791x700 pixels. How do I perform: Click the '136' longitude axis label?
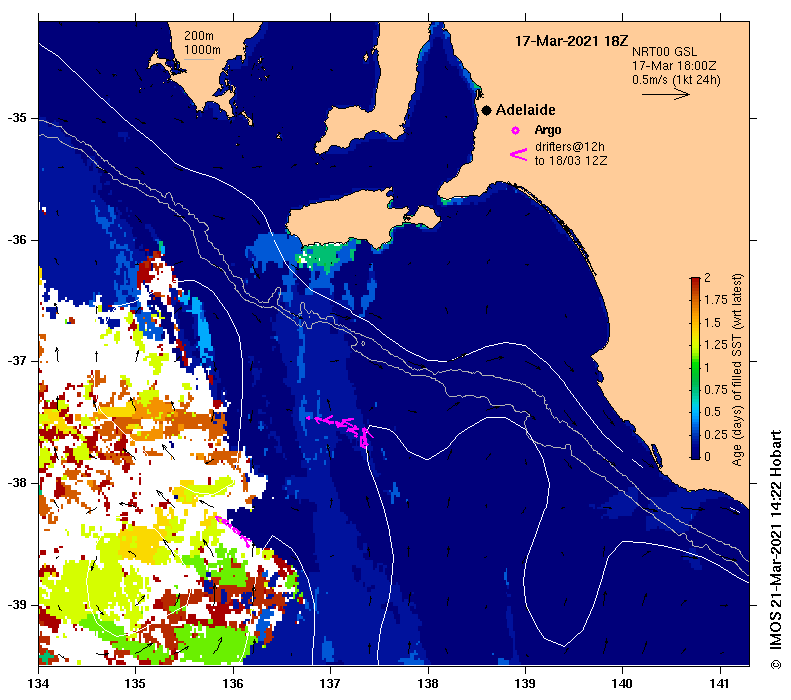click(x=233, y=684)
